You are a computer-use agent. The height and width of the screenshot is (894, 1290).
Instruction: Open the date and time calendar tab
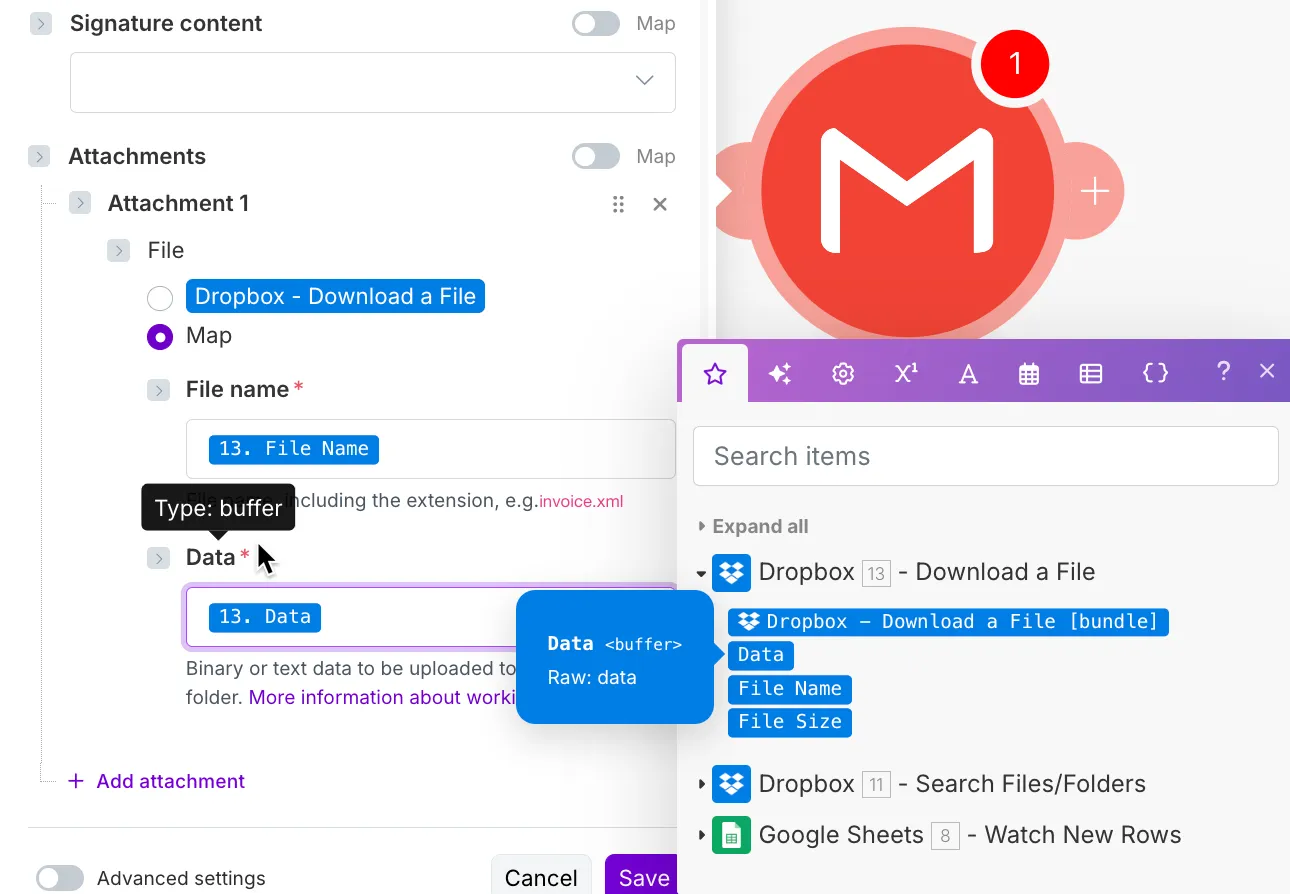[x=1029, y=374]
